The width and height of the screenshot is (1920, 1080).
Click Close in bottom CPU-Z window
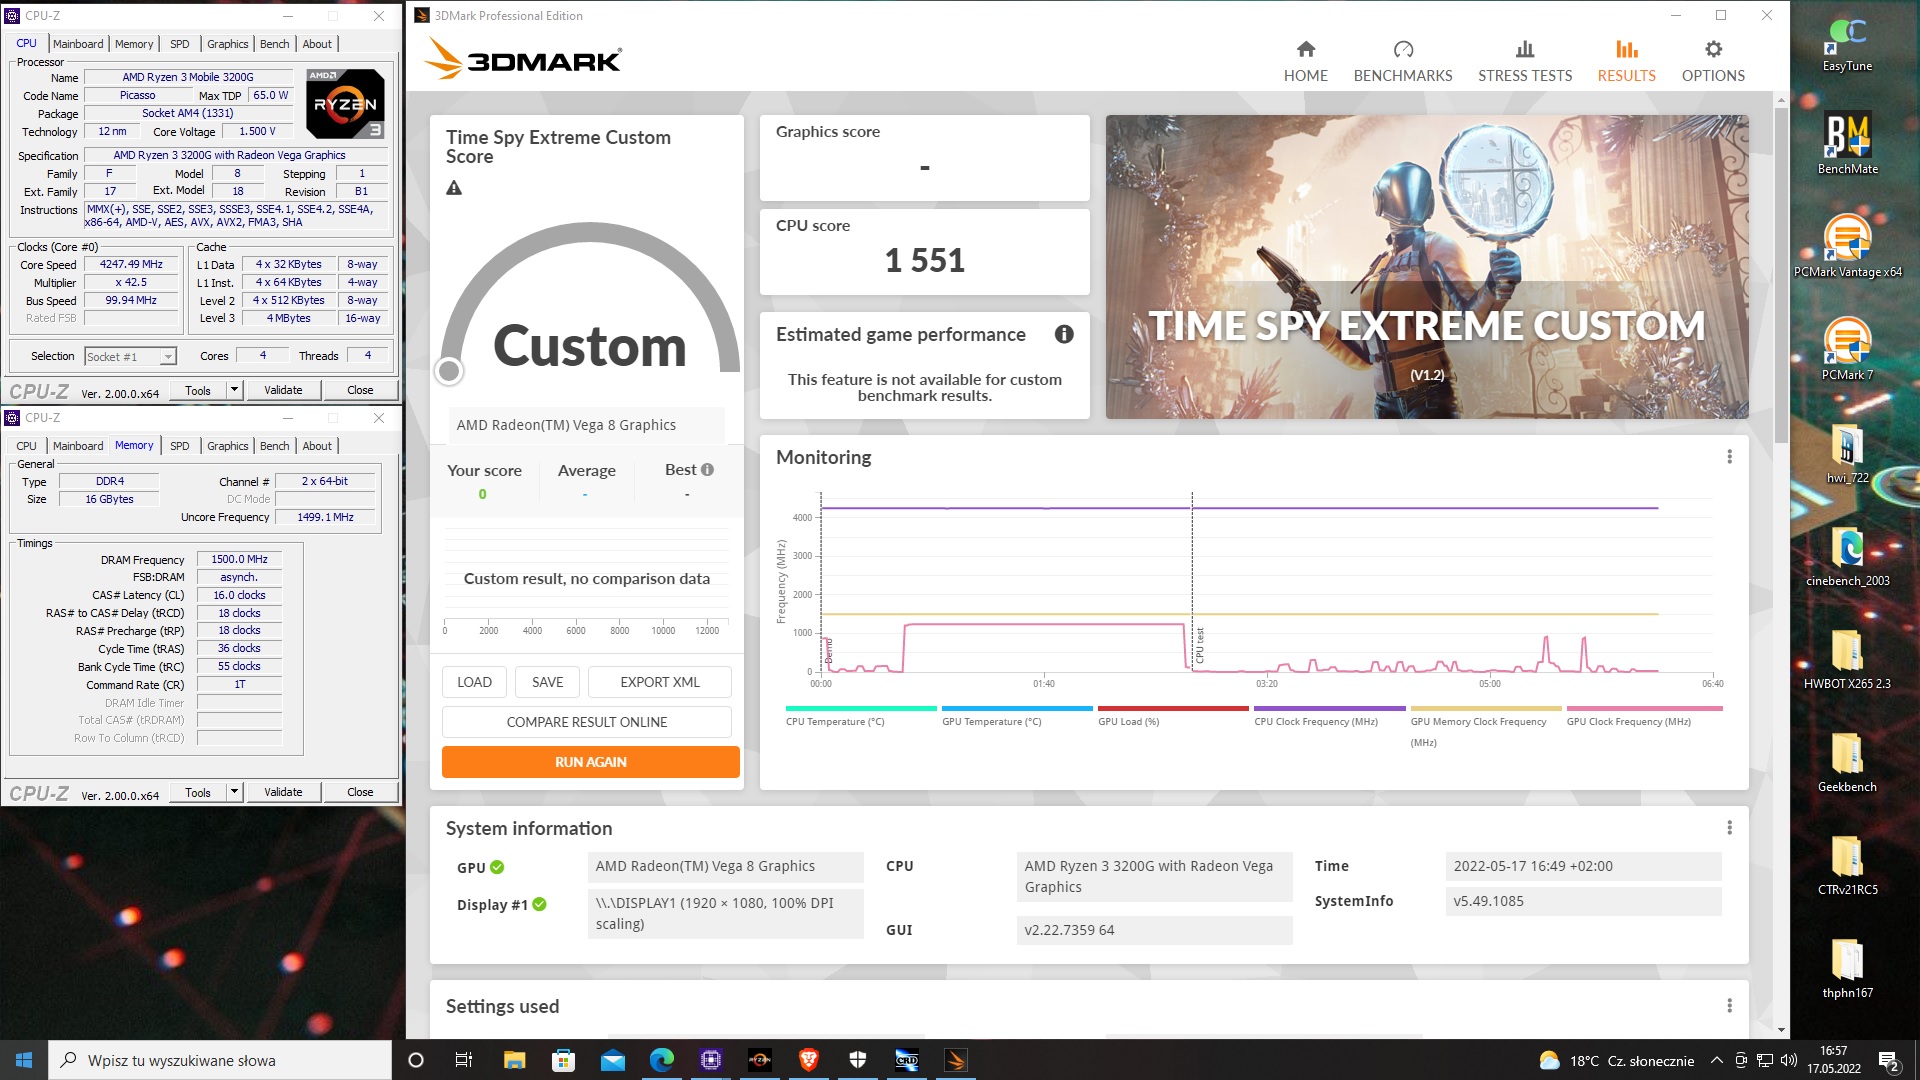[x=360, y=792]
